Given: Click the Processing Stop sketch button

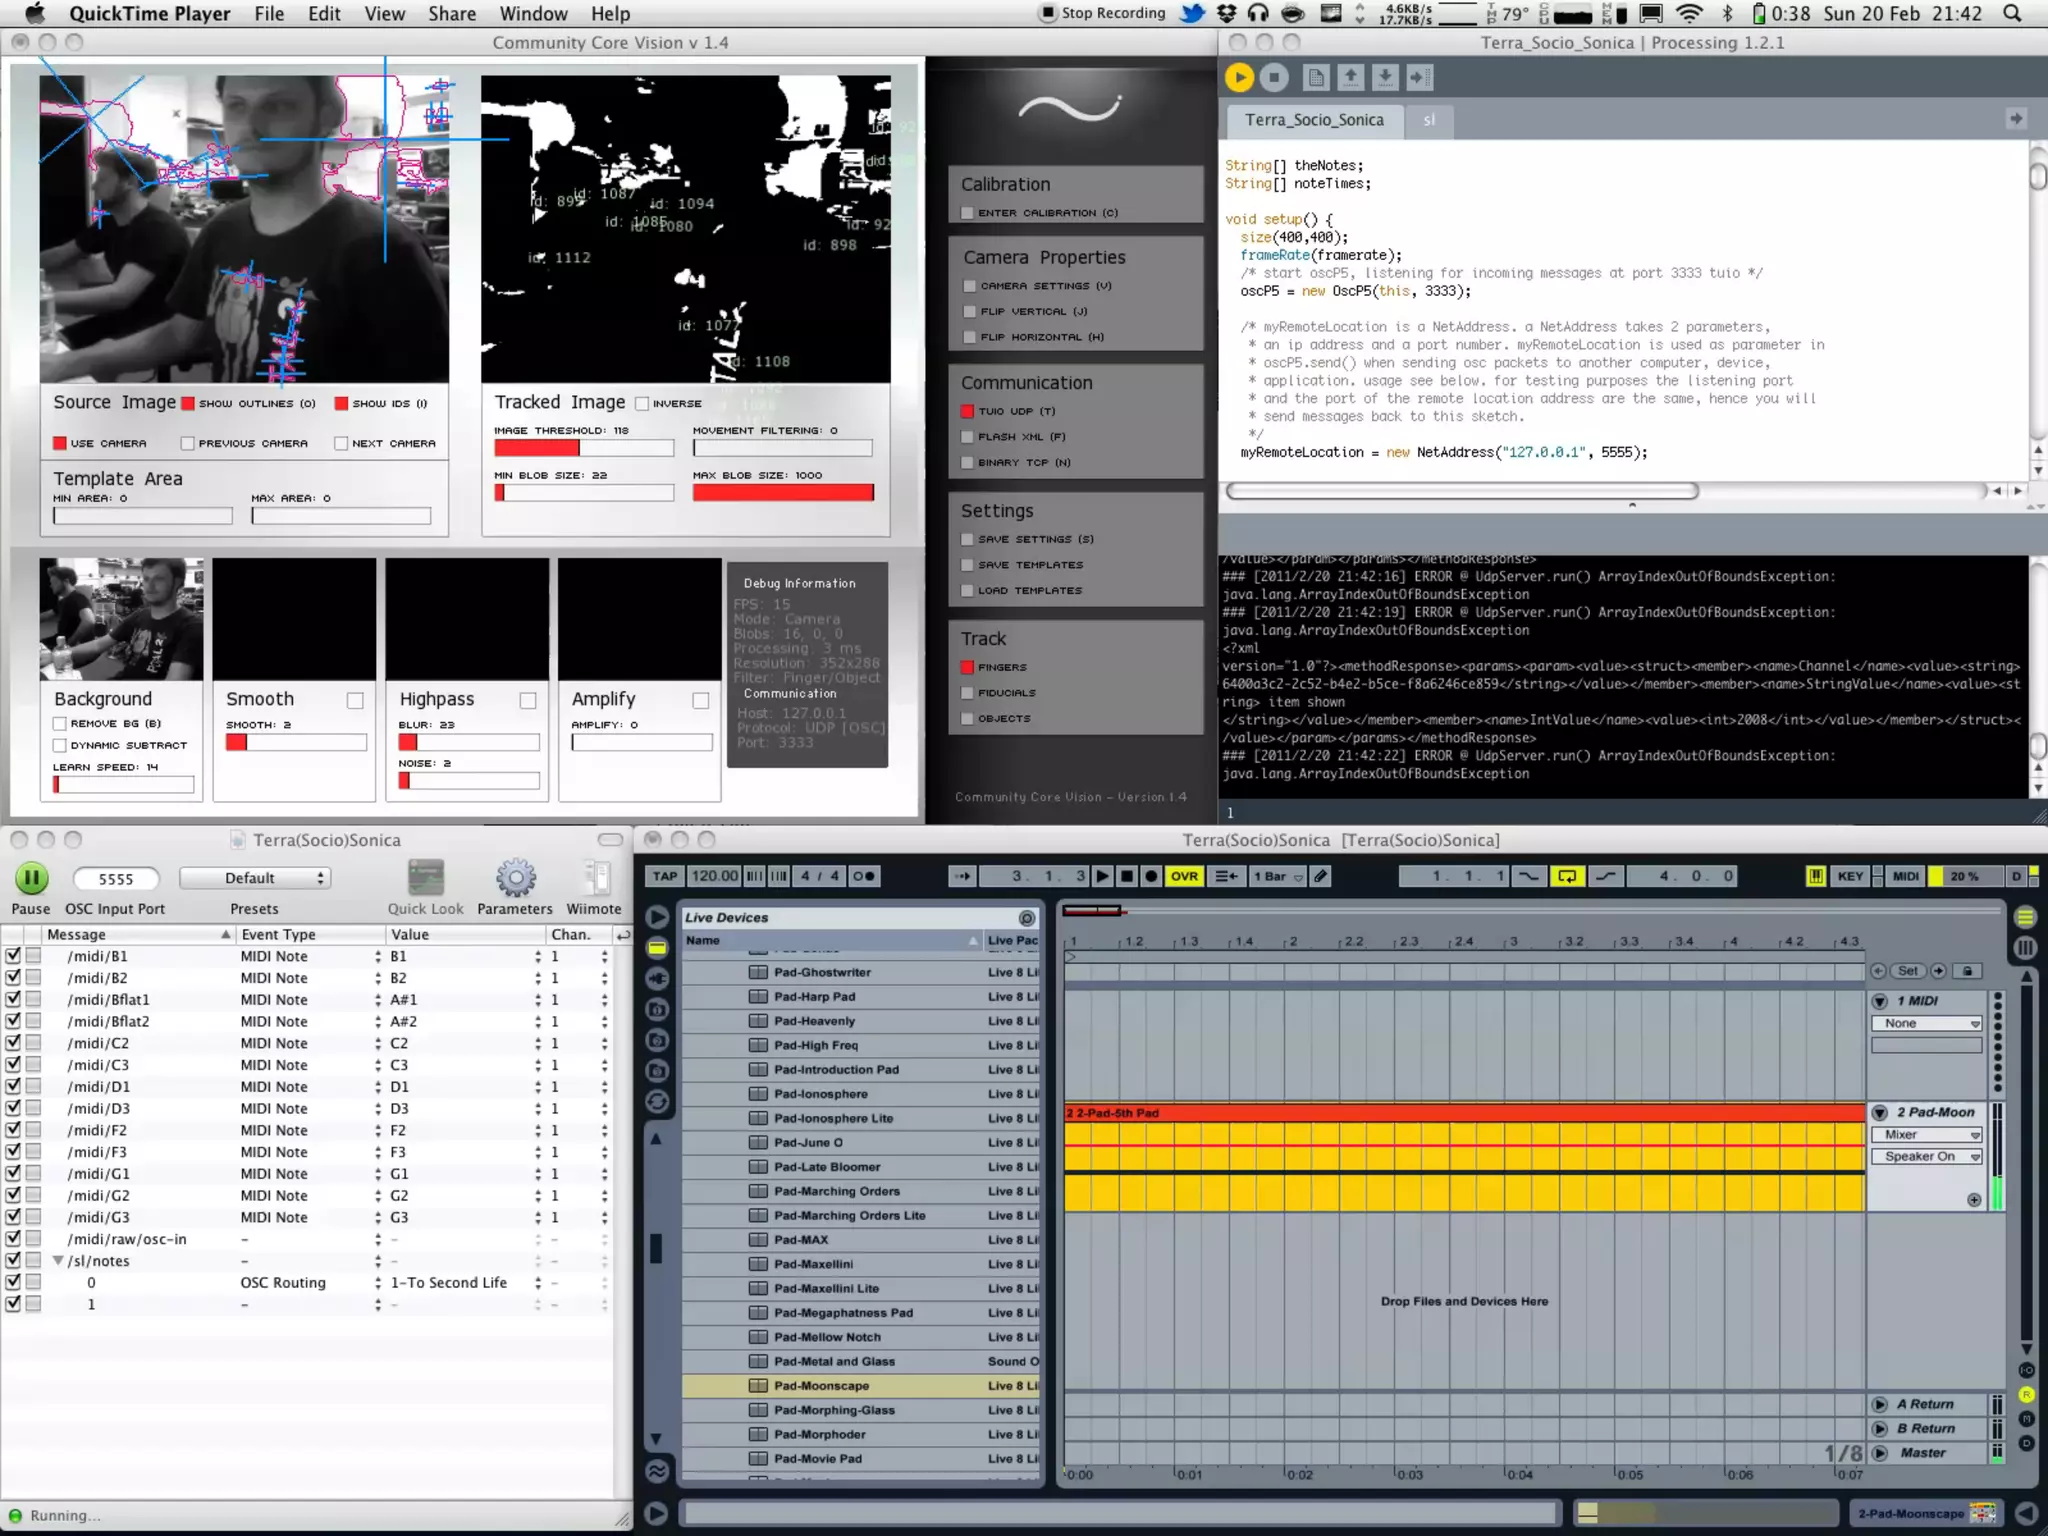Looking at the screenshot, I should [x=1274, y=77].
